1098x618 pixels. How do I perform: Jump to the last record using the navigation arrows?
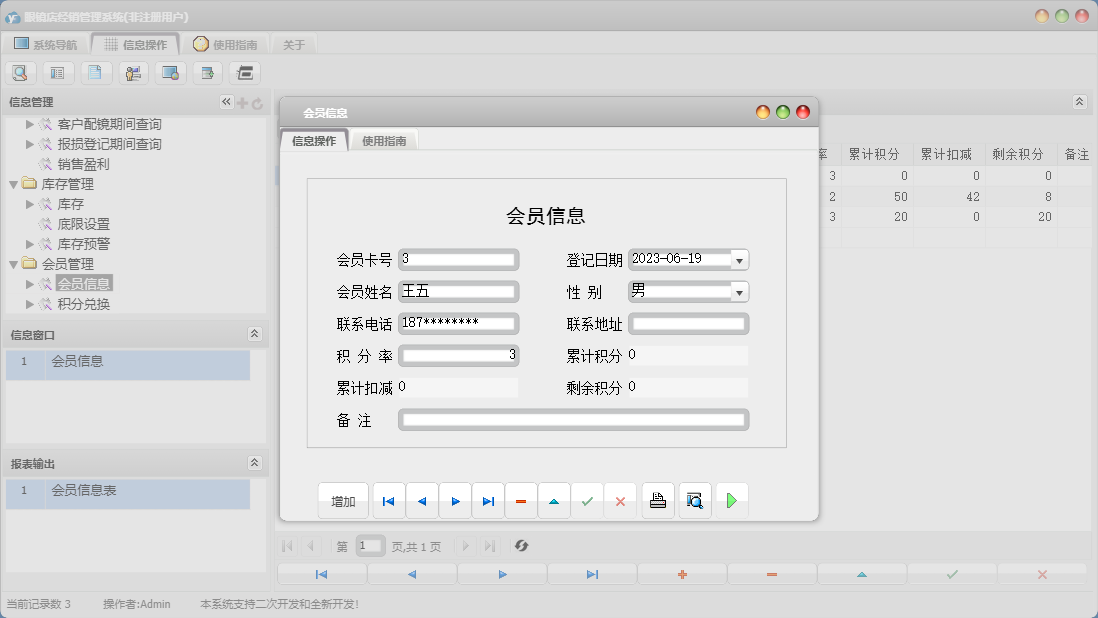(x=488, y=500)
